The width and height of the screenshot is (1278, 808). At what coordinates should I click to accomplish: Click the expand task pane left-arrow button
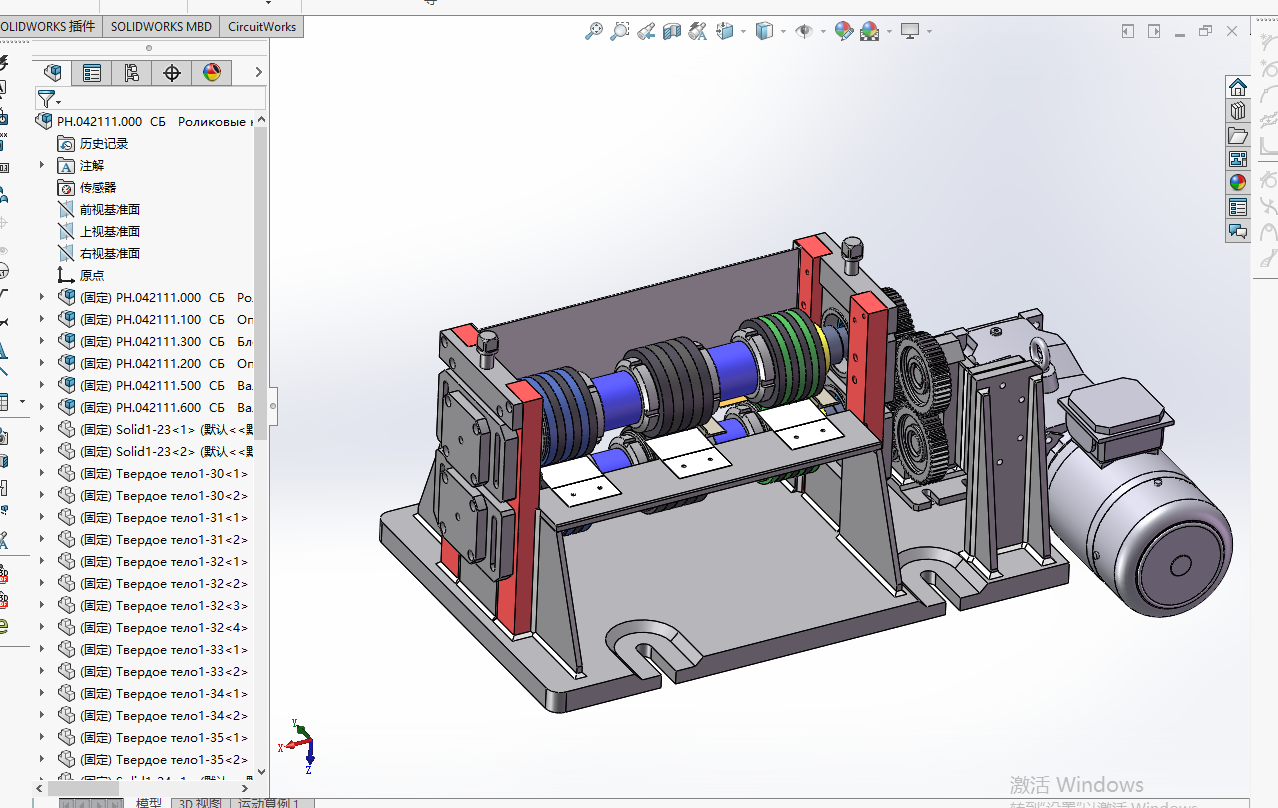pos(1128,31)
